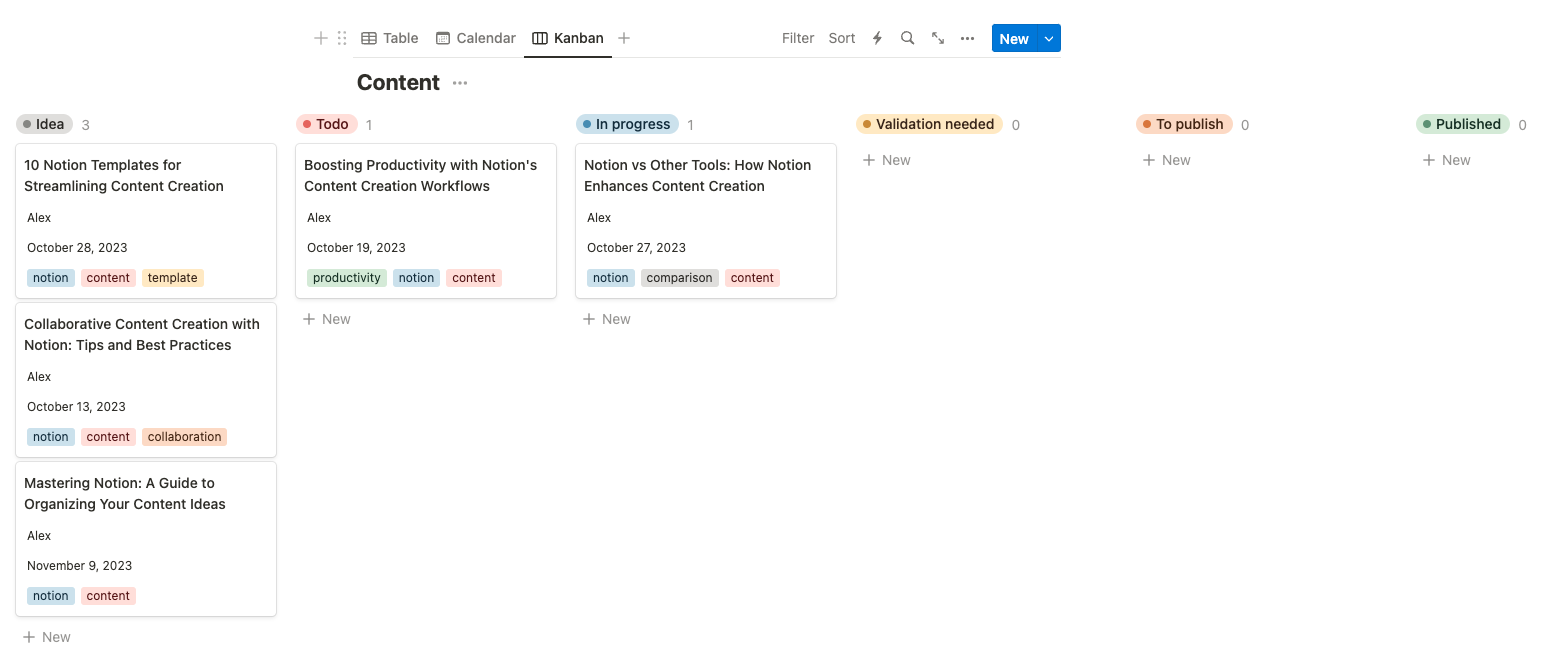Open search with the magnifier icon
Image resolution: width=1562 pixels, height=655 pixels.
pos(907,38)
